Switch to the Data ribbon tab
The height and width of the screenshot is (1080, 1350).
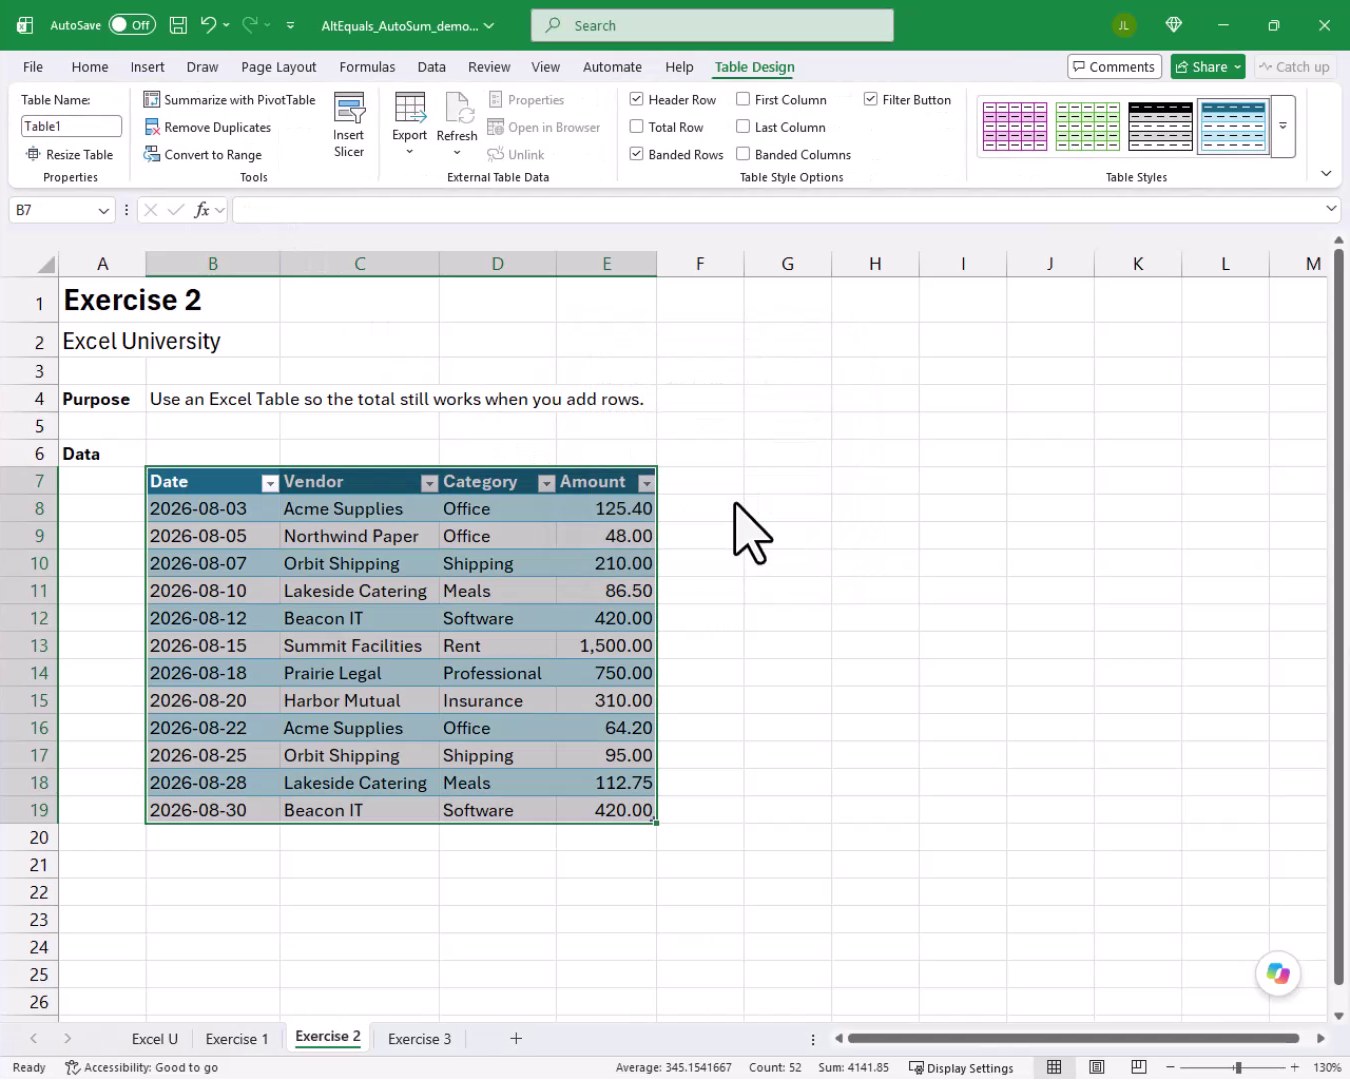(x=431, y=67)
